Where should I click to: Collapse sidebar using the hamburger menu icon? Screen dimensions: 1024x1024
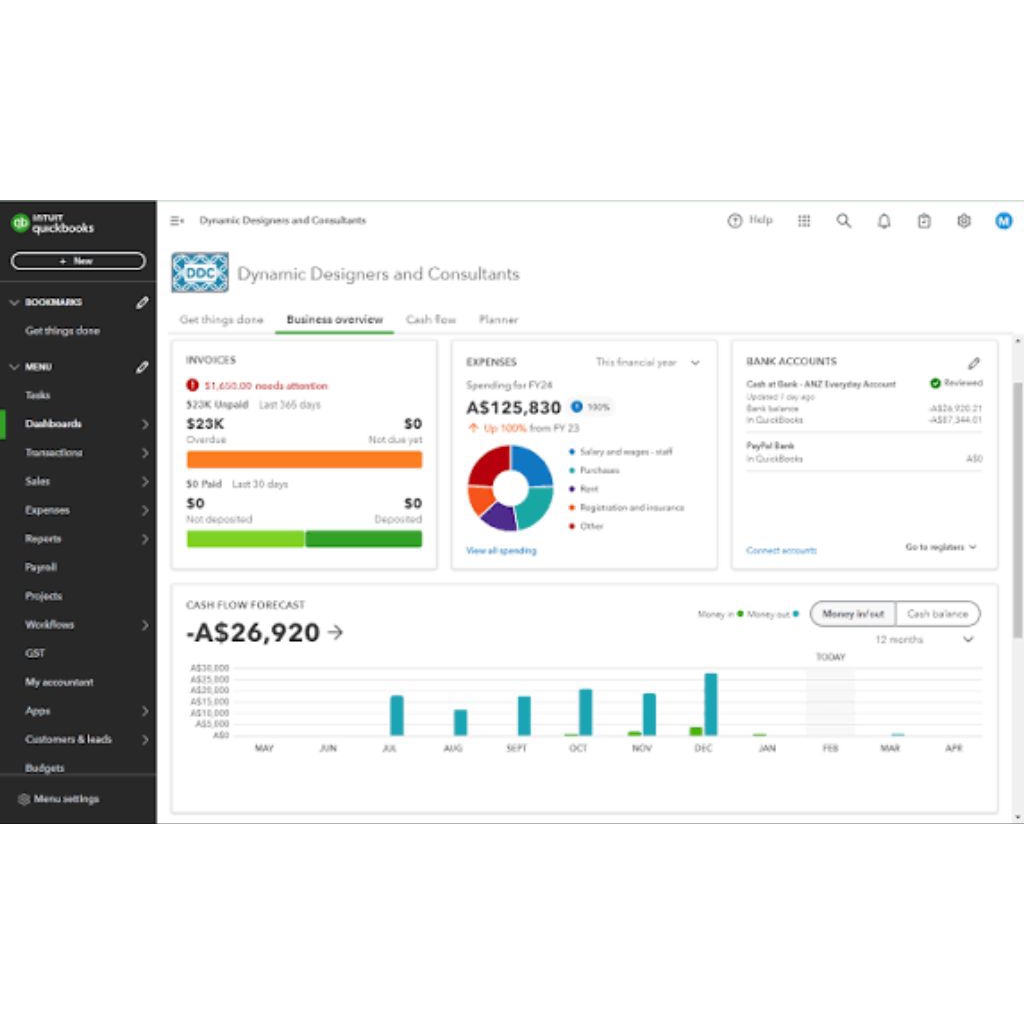point(177,221)
